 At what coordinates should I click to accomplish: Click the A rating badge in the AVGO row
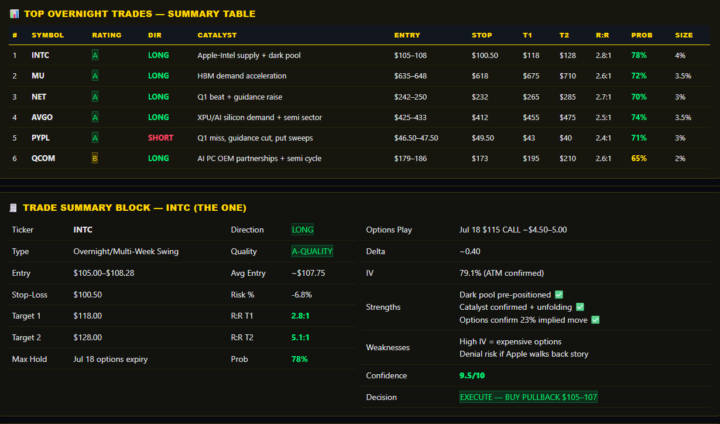coord(95,118)
